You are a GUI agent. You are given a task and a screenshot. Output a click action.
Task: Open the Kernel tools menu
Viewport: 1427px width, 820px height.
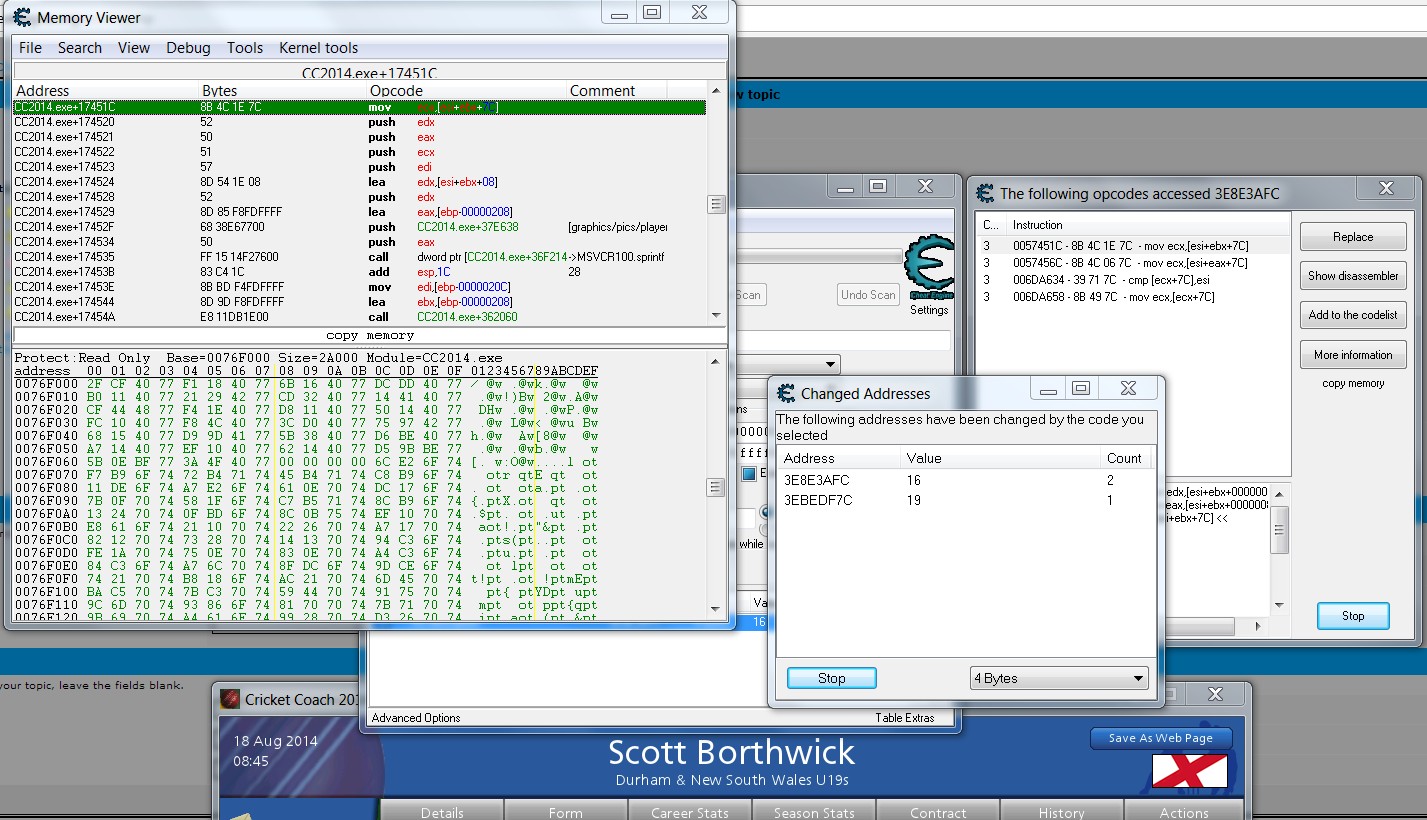tap(318, 48)
